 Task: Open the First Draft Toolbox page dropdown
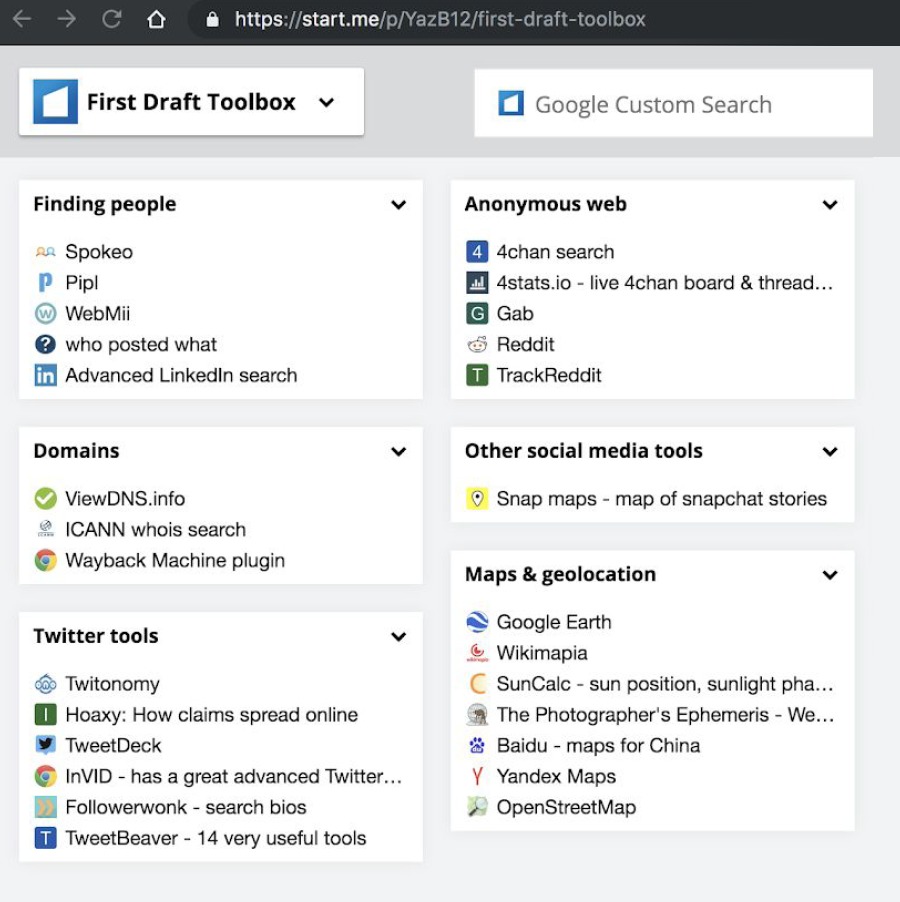point(326,102)
